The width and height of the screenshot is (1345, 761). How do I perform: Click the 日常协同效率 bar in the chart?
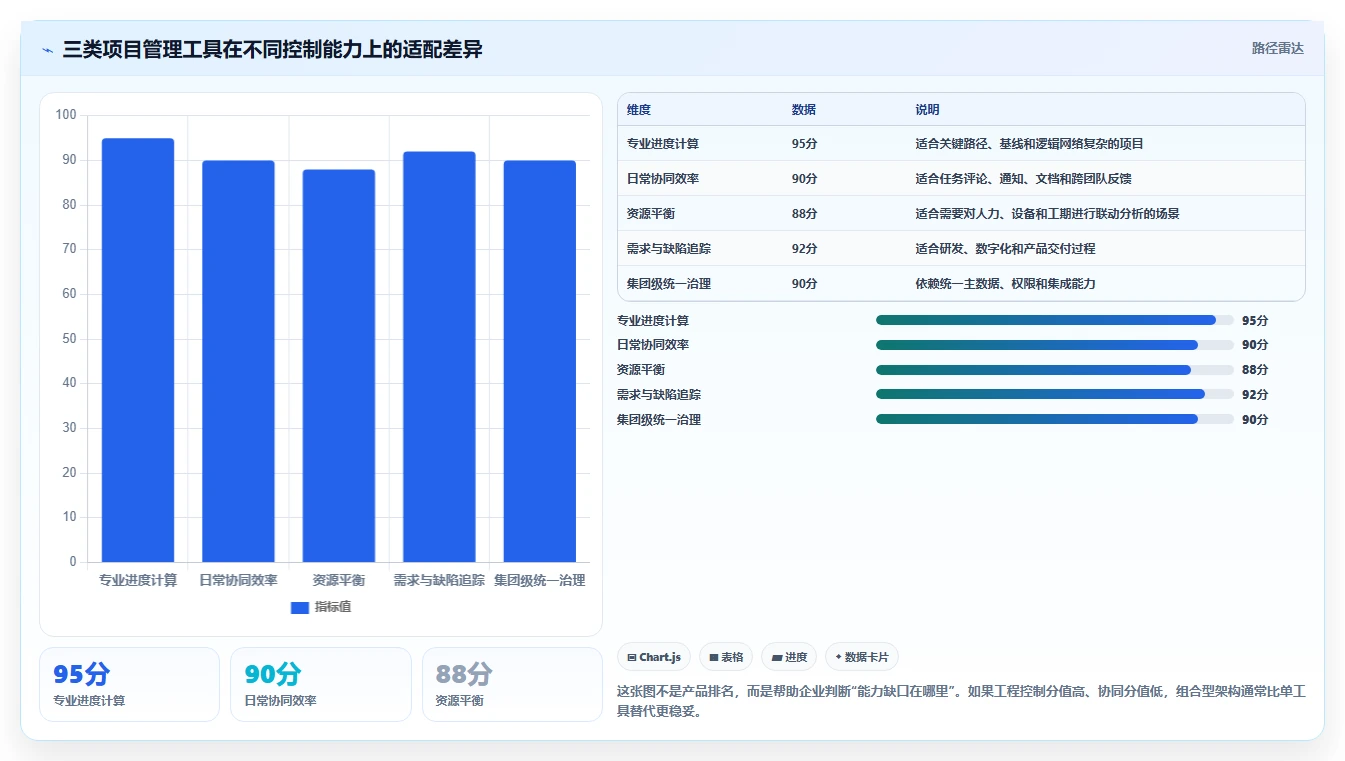tap(238, 361)
